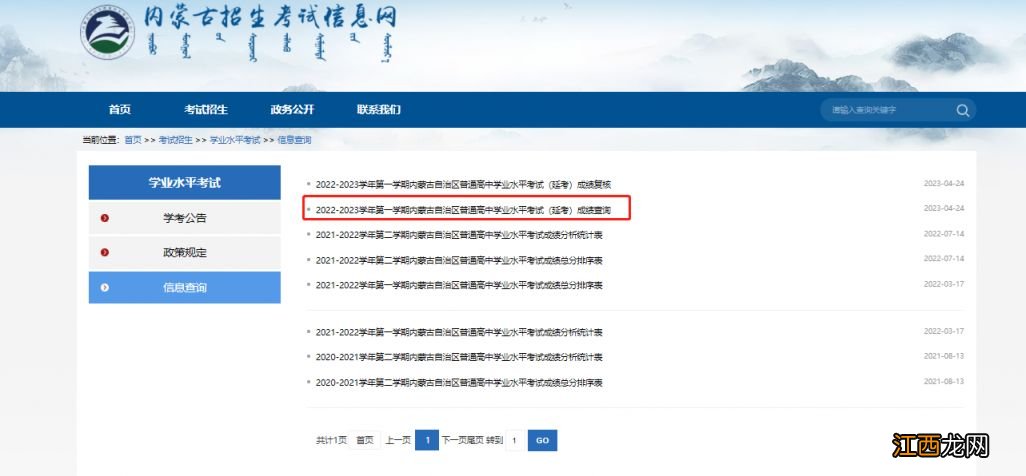The height and width of the screenshot is (476, 1026).
Task: Click the 首页 pagination button
Action: point(364,441)
